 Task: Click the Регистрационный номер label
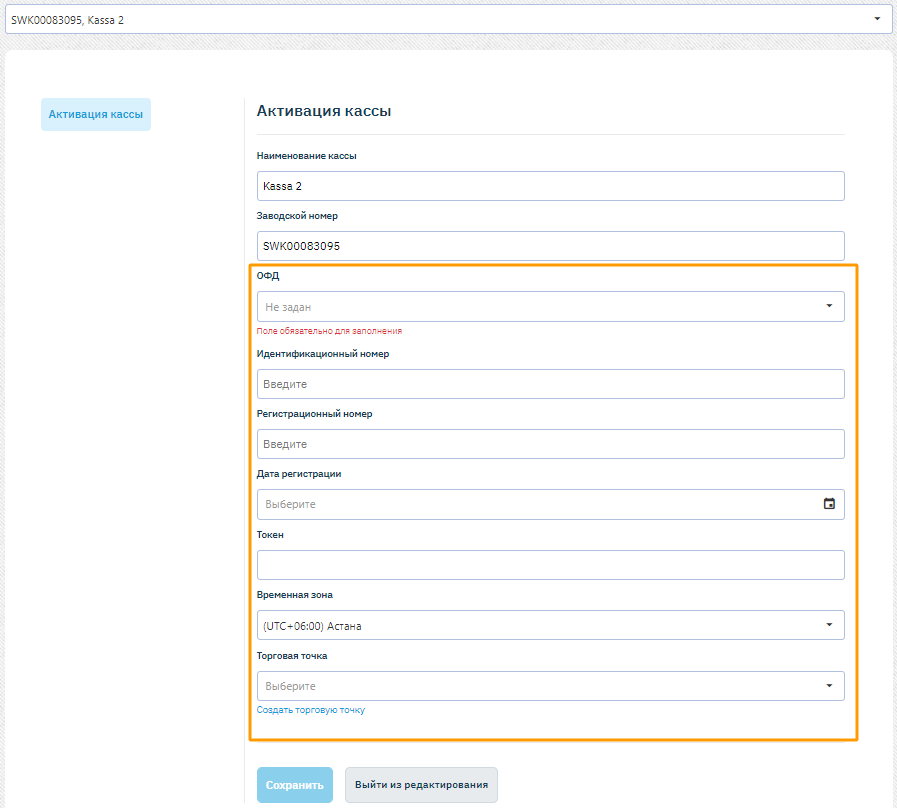point(315,414)
